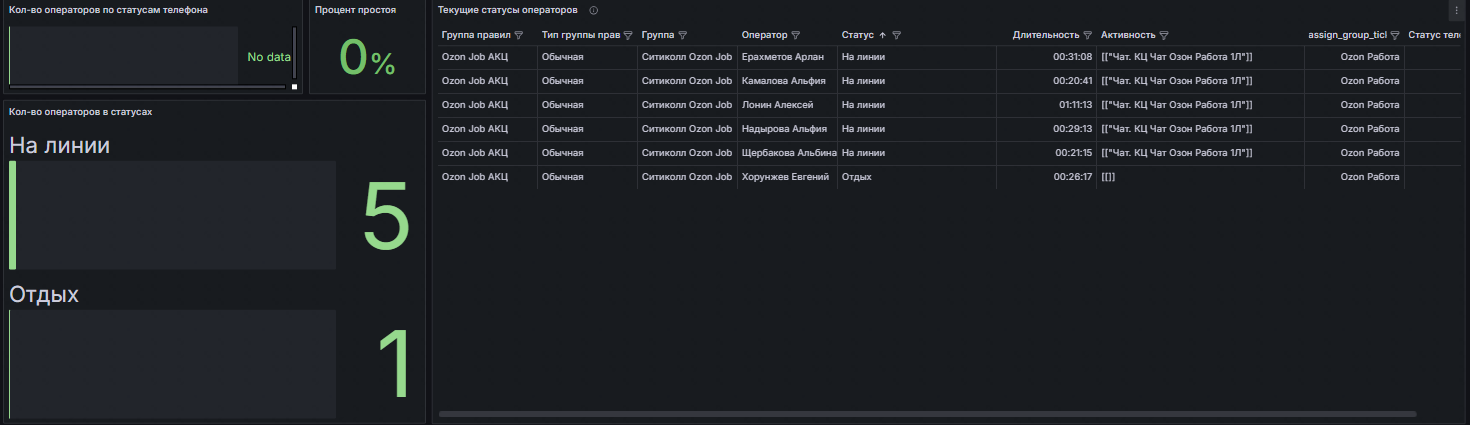Show info icon beside Текущие статусы операторов
The height and width of the screenshot is (425, 1470).
click(x=594, y=10)
